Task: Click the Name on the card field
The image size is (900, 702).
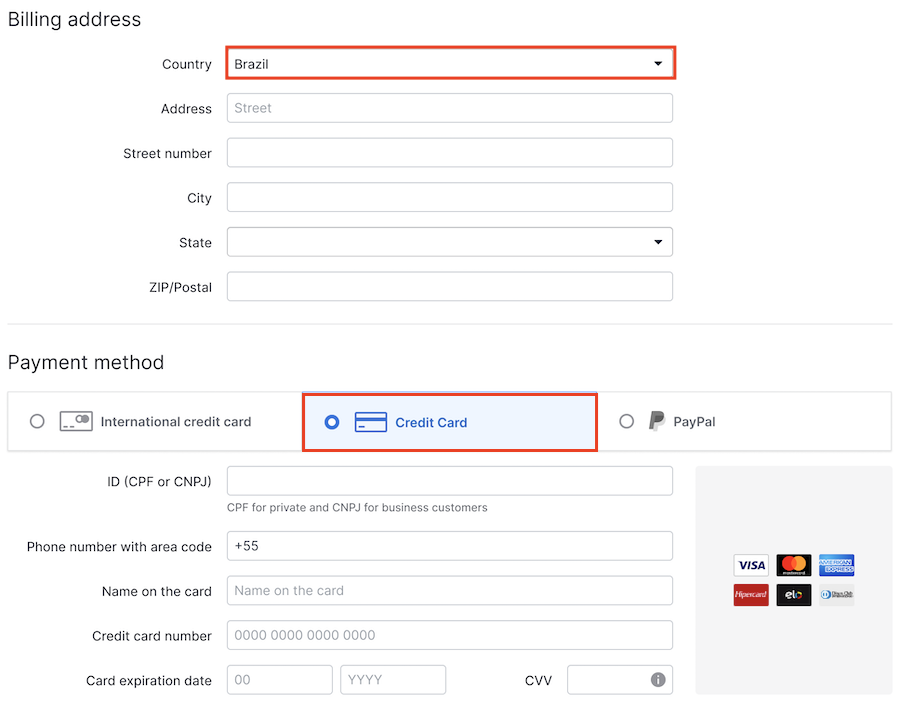Action: (x=449, y=590)
